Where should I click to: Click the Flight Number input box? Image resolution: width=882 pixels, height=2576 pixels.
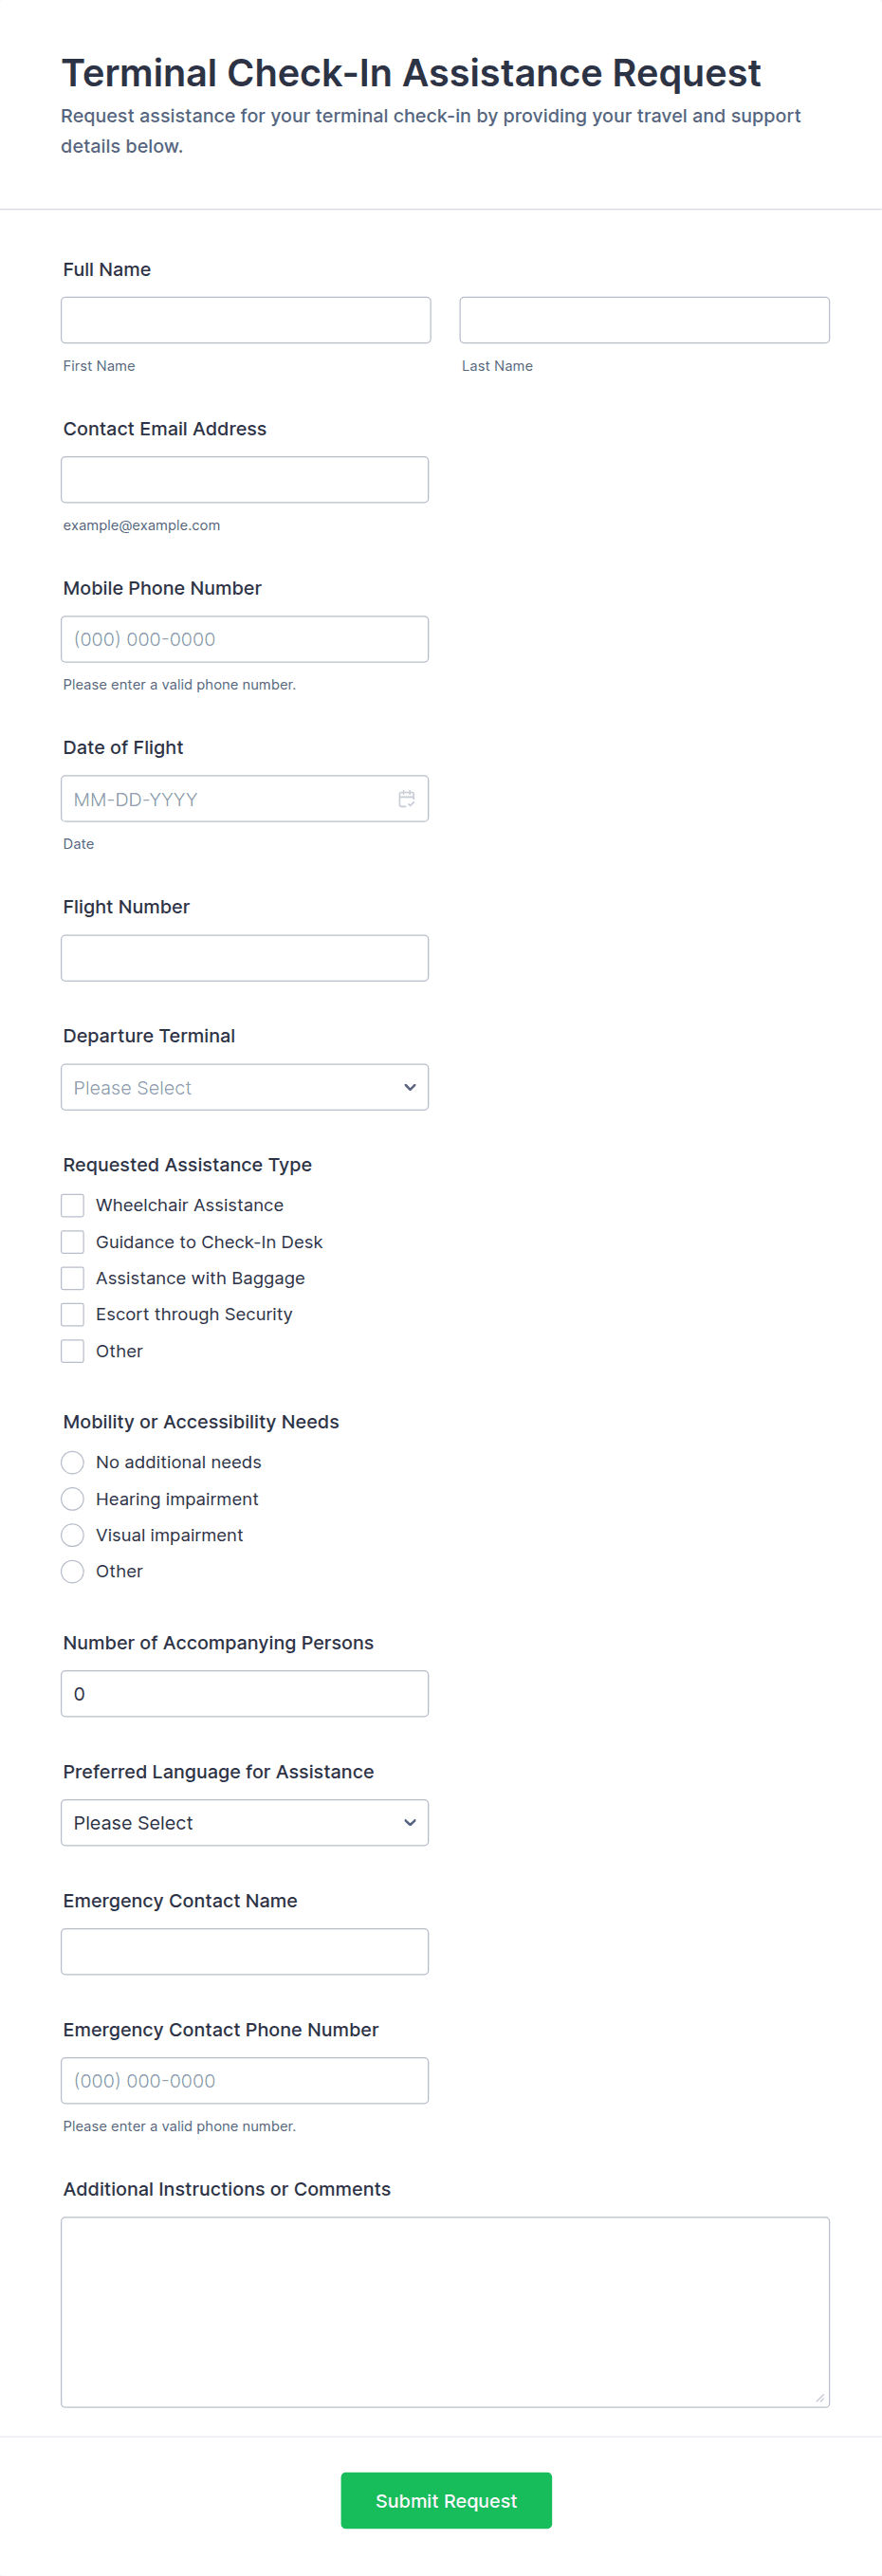click(x=244, y=958)
